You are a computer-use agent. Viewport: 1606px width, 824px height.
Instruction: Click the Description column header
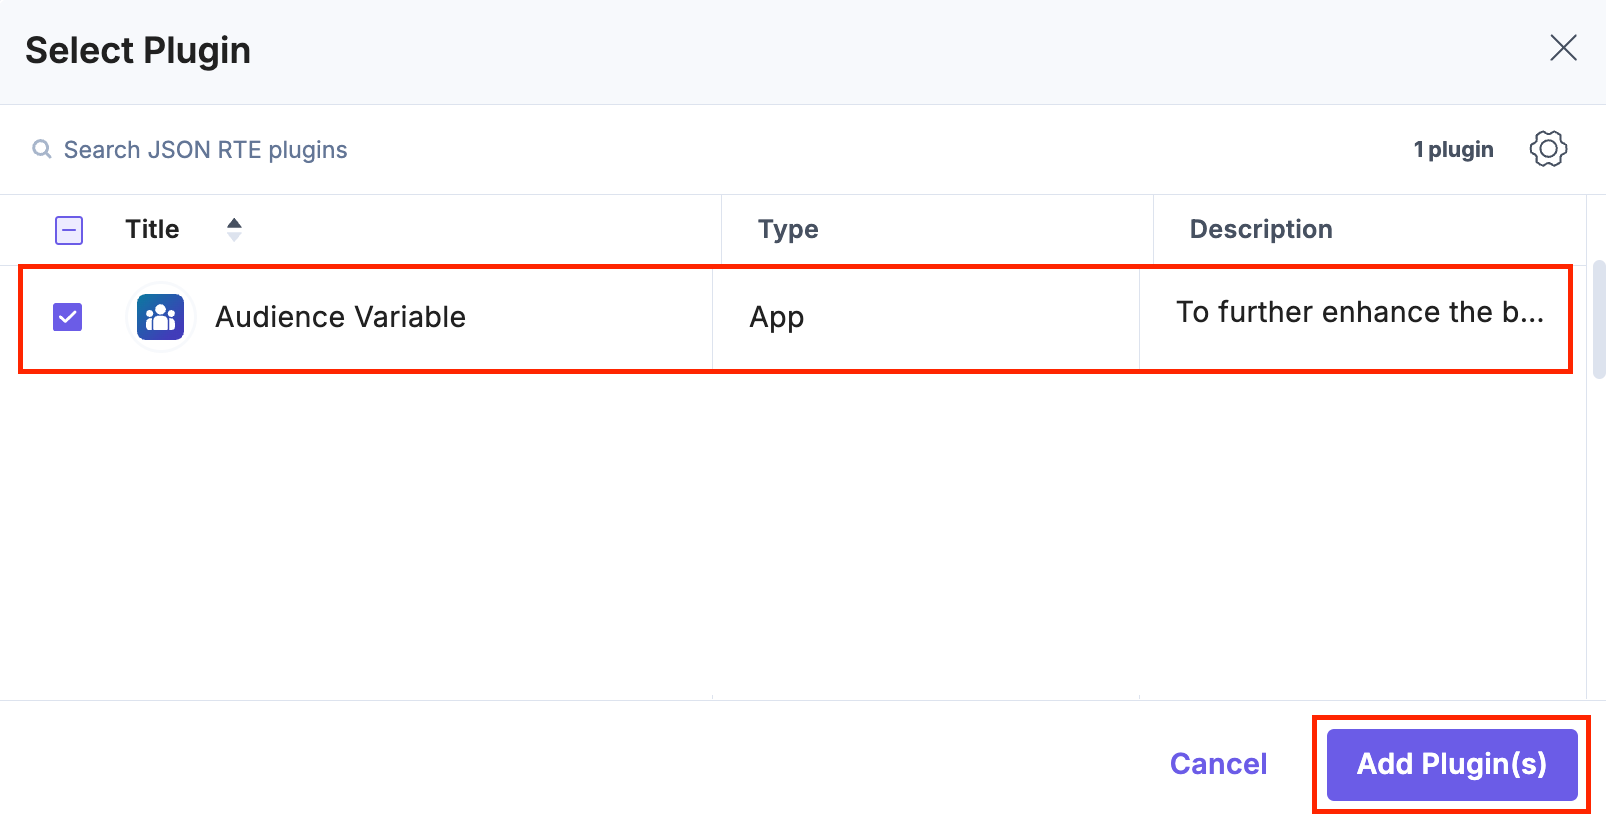(1261, 229)
